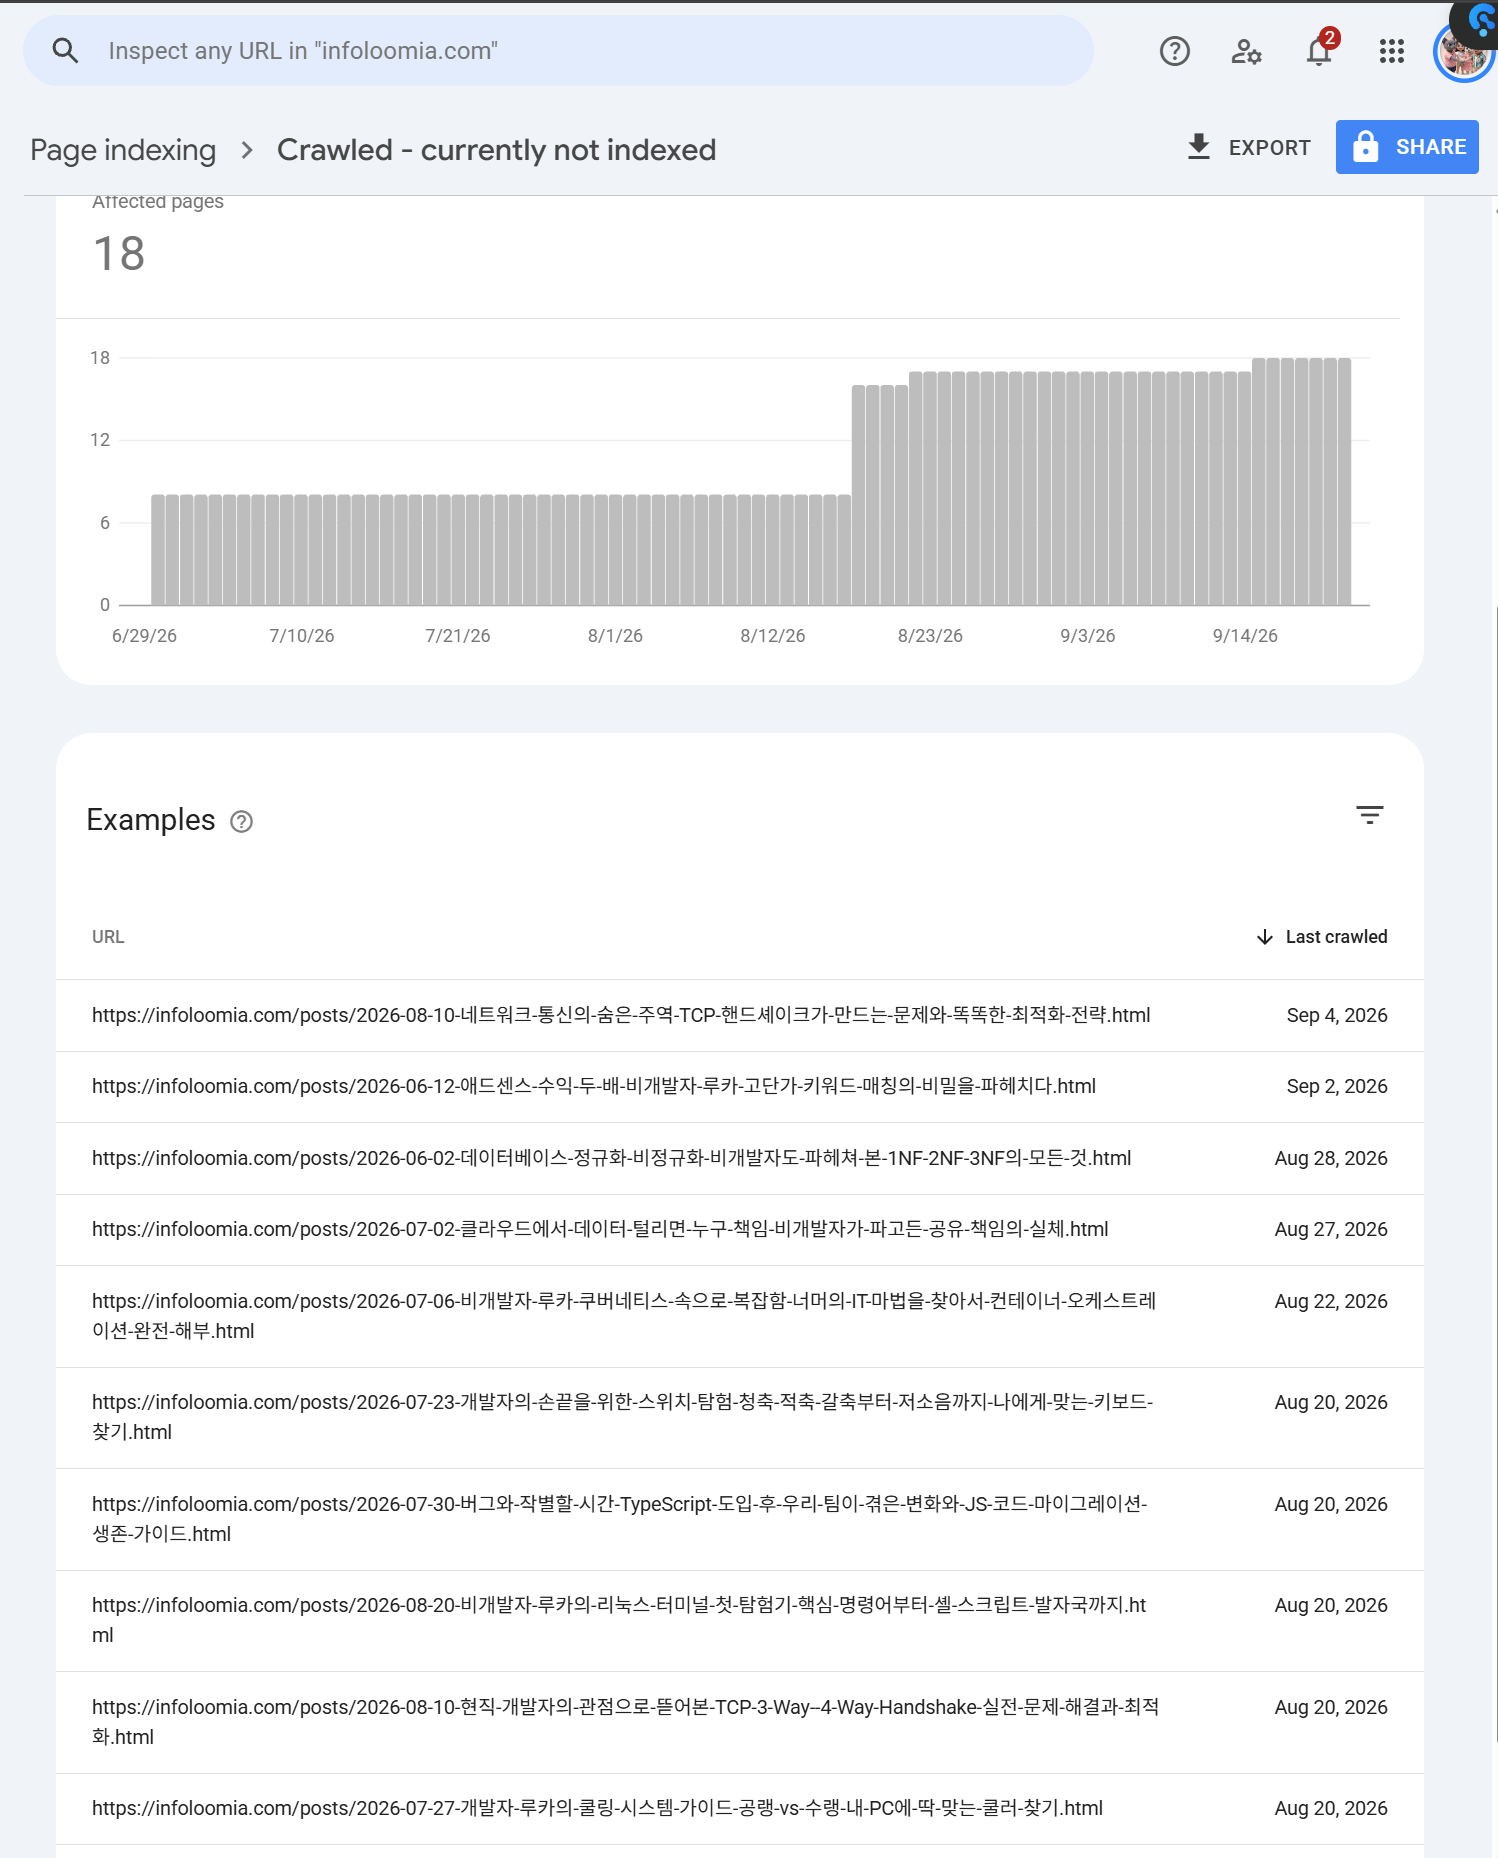Open the 2026-07-30 TypeScript-도입 URL row
1498x1858 pixels.
pyautogui.click(x=740, y=1519)
